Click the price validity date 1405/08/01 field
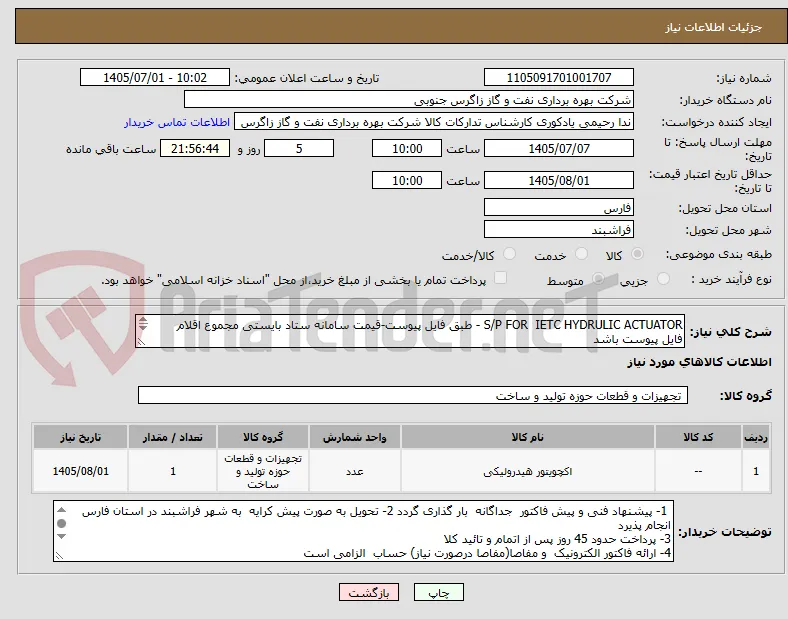Screen dimensions: 788x619 [x=559, y=180]
